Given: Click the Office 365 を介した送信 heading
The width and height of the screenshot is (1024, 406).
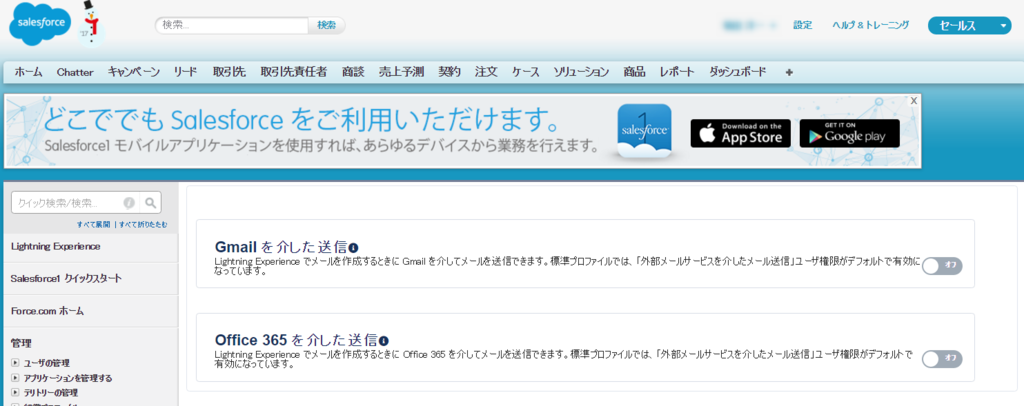Looking at the screenshot, I should pyautogui.click(x=296, y=340).
